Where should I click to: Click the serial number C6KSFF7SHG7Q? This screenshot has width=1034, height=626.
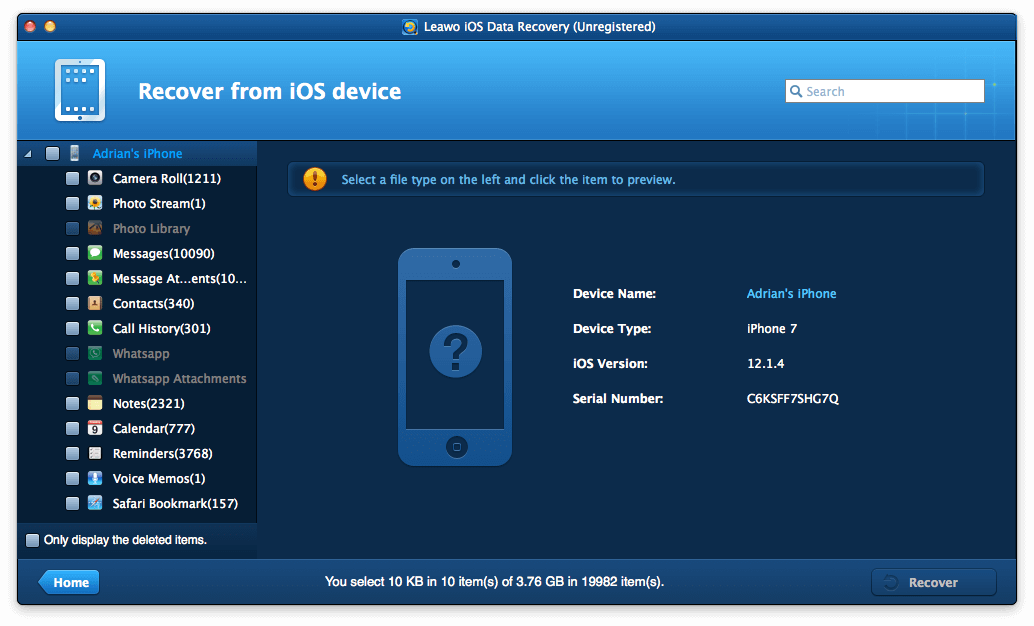(x=793, y=398)
